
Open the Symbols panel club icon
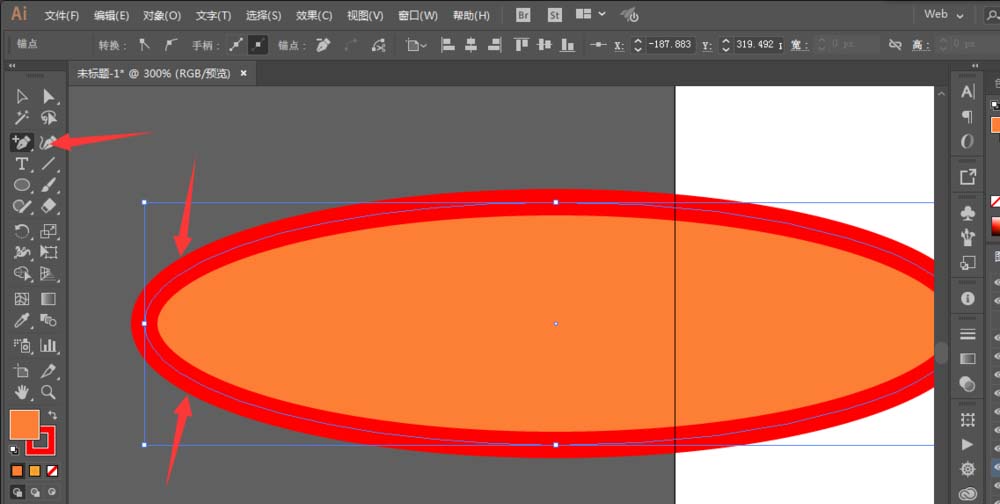967,213
